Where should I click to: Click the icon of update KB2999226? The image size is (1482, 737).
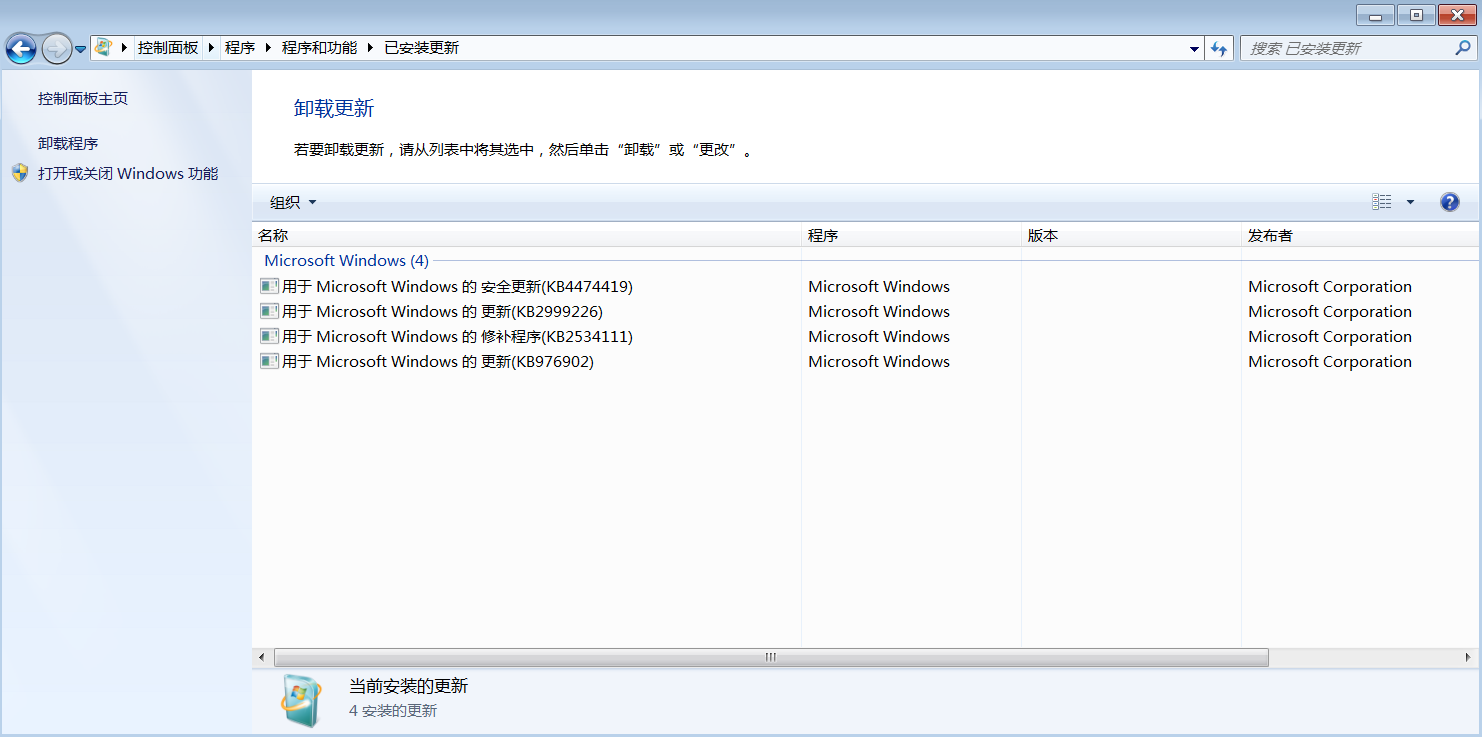point(269,311)
